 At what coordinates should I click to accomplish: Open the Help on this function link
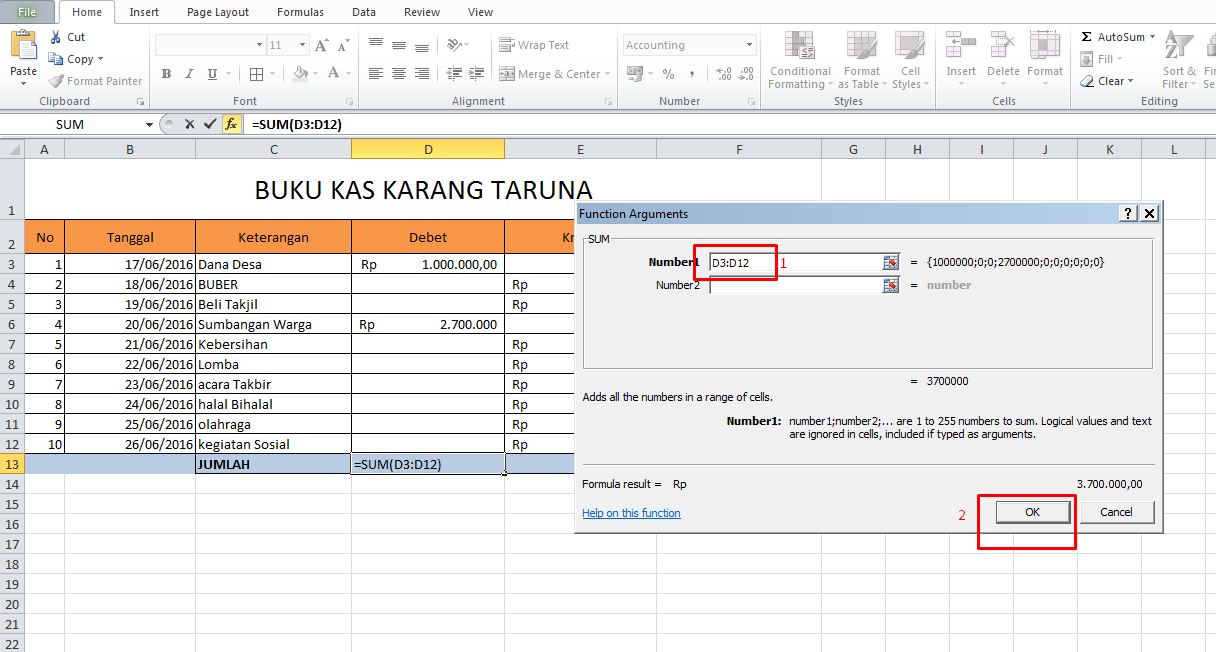tap(631, 512)
